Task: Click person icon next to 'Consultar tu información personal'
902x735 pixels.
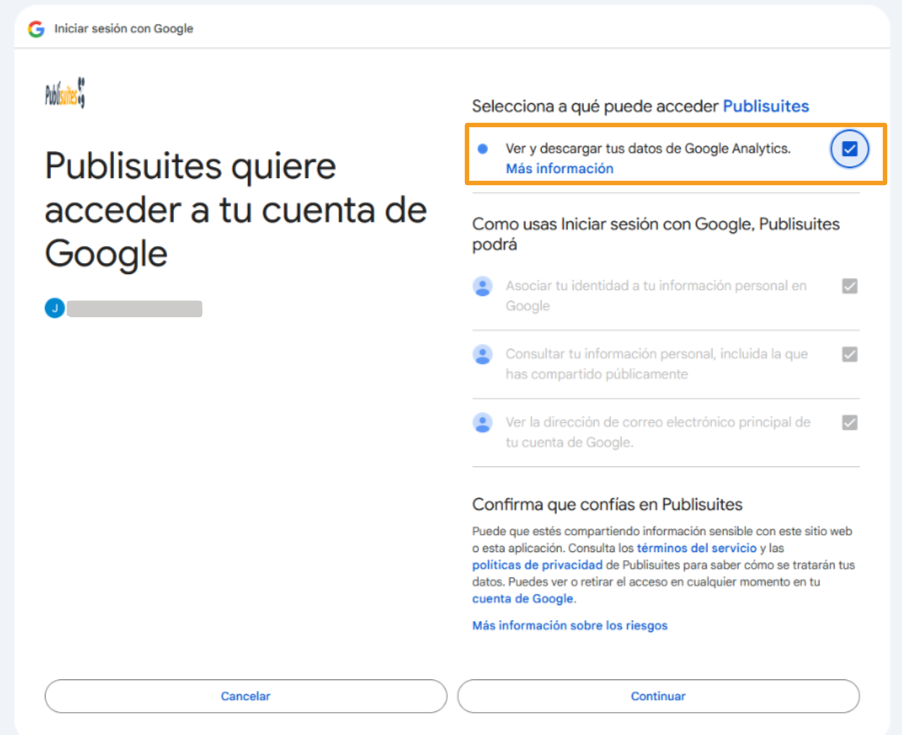Action: (x=483, y=355)
